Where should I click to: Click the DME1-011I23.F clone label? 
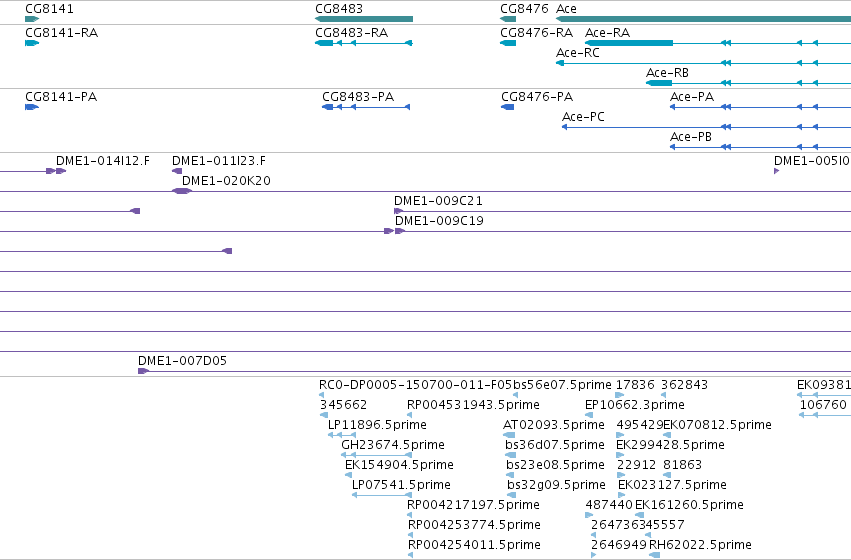tap(219, 161)
